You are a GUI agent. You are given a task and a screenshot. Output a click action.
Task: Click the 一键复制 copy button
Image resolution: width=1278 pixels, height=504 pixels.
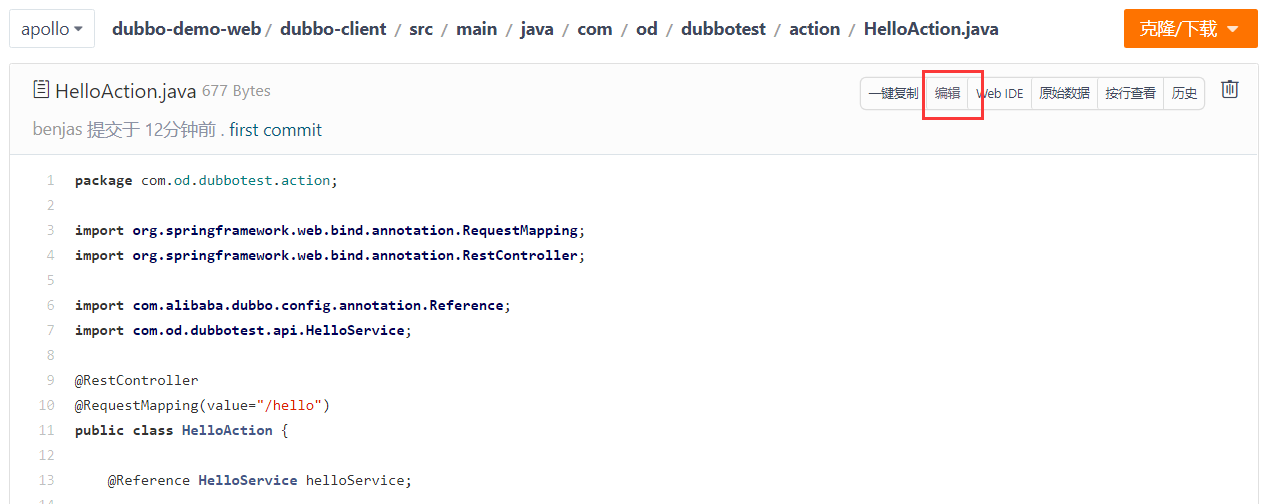point(892,93)
